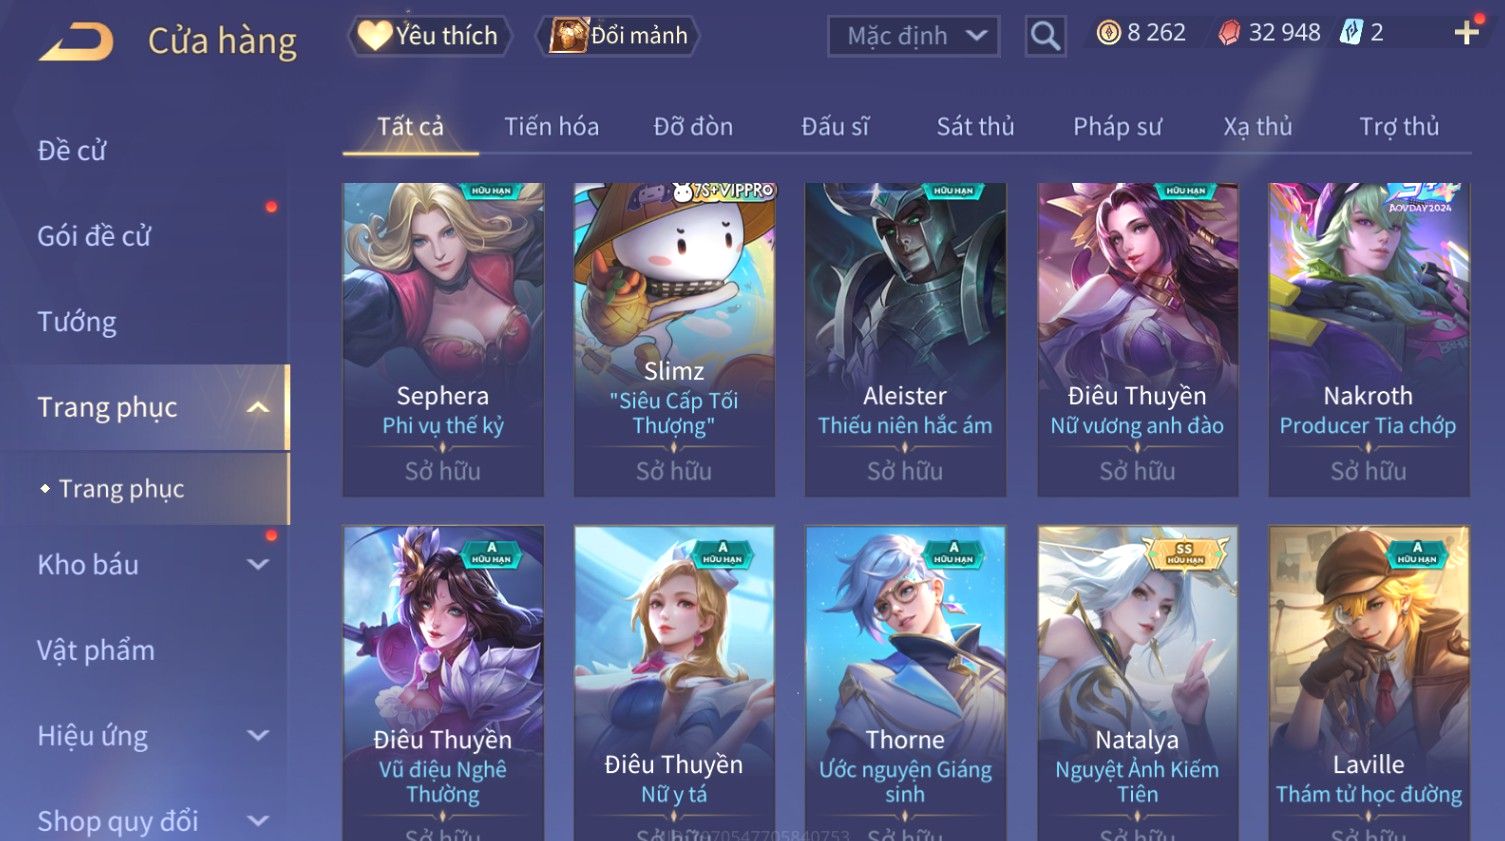Viewport: 1505px width, 841px height.
Task: Select the Pháp sư tab
Action: point(1117,127)
